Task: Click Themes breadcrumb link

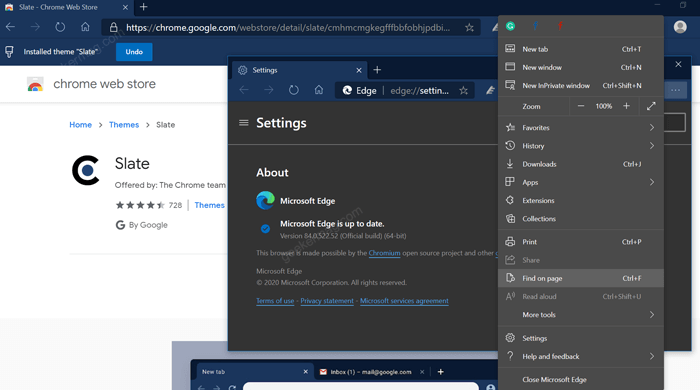Action: tap(124, 125)
